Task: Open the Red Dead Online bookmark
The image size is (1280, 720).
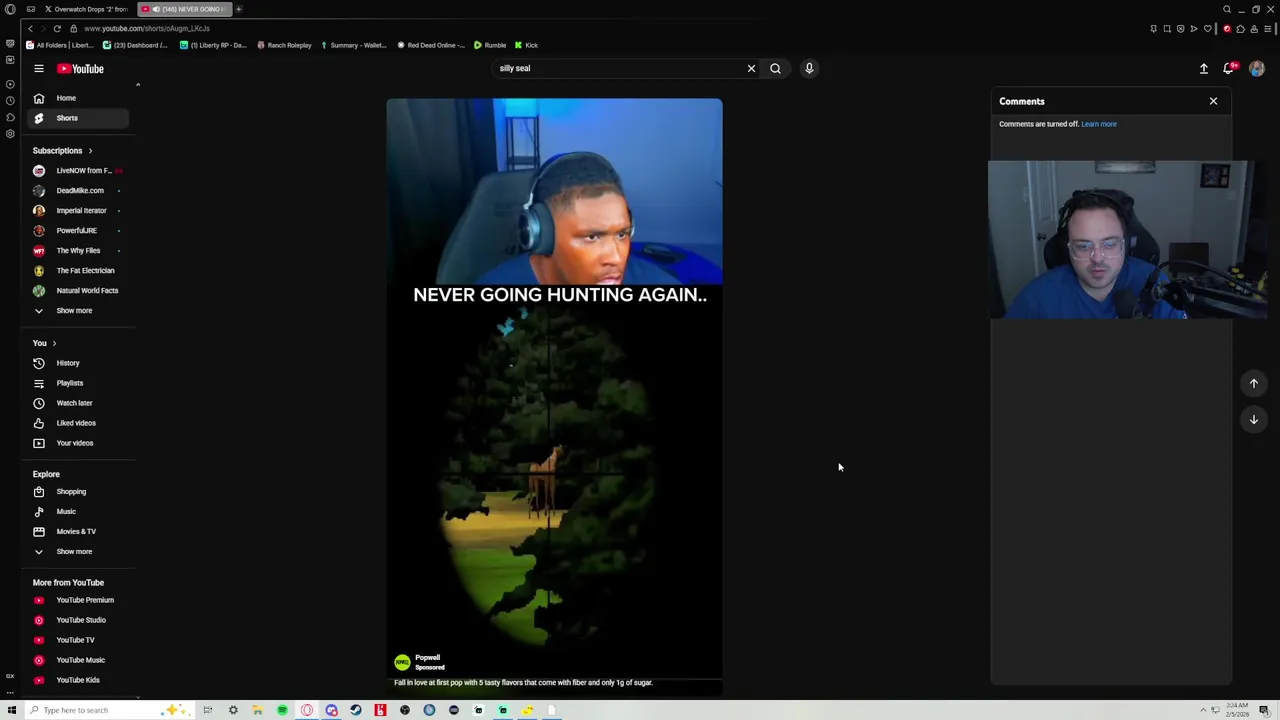Action: (x=431, y=45)
